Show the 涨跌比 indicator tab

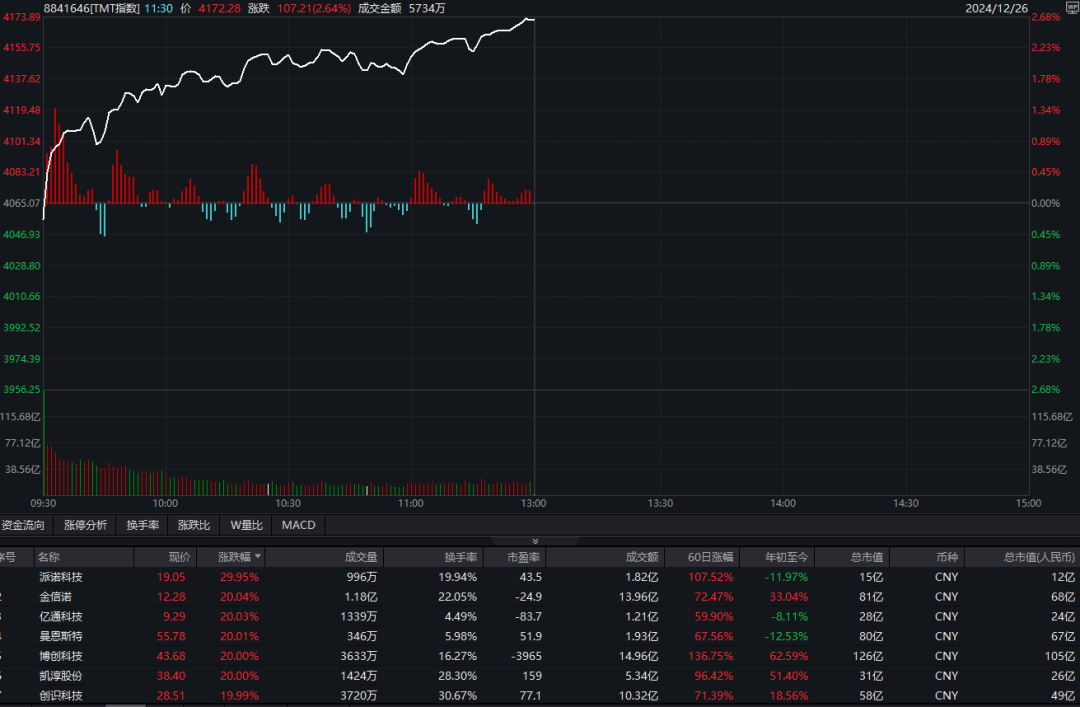point(194,525)
